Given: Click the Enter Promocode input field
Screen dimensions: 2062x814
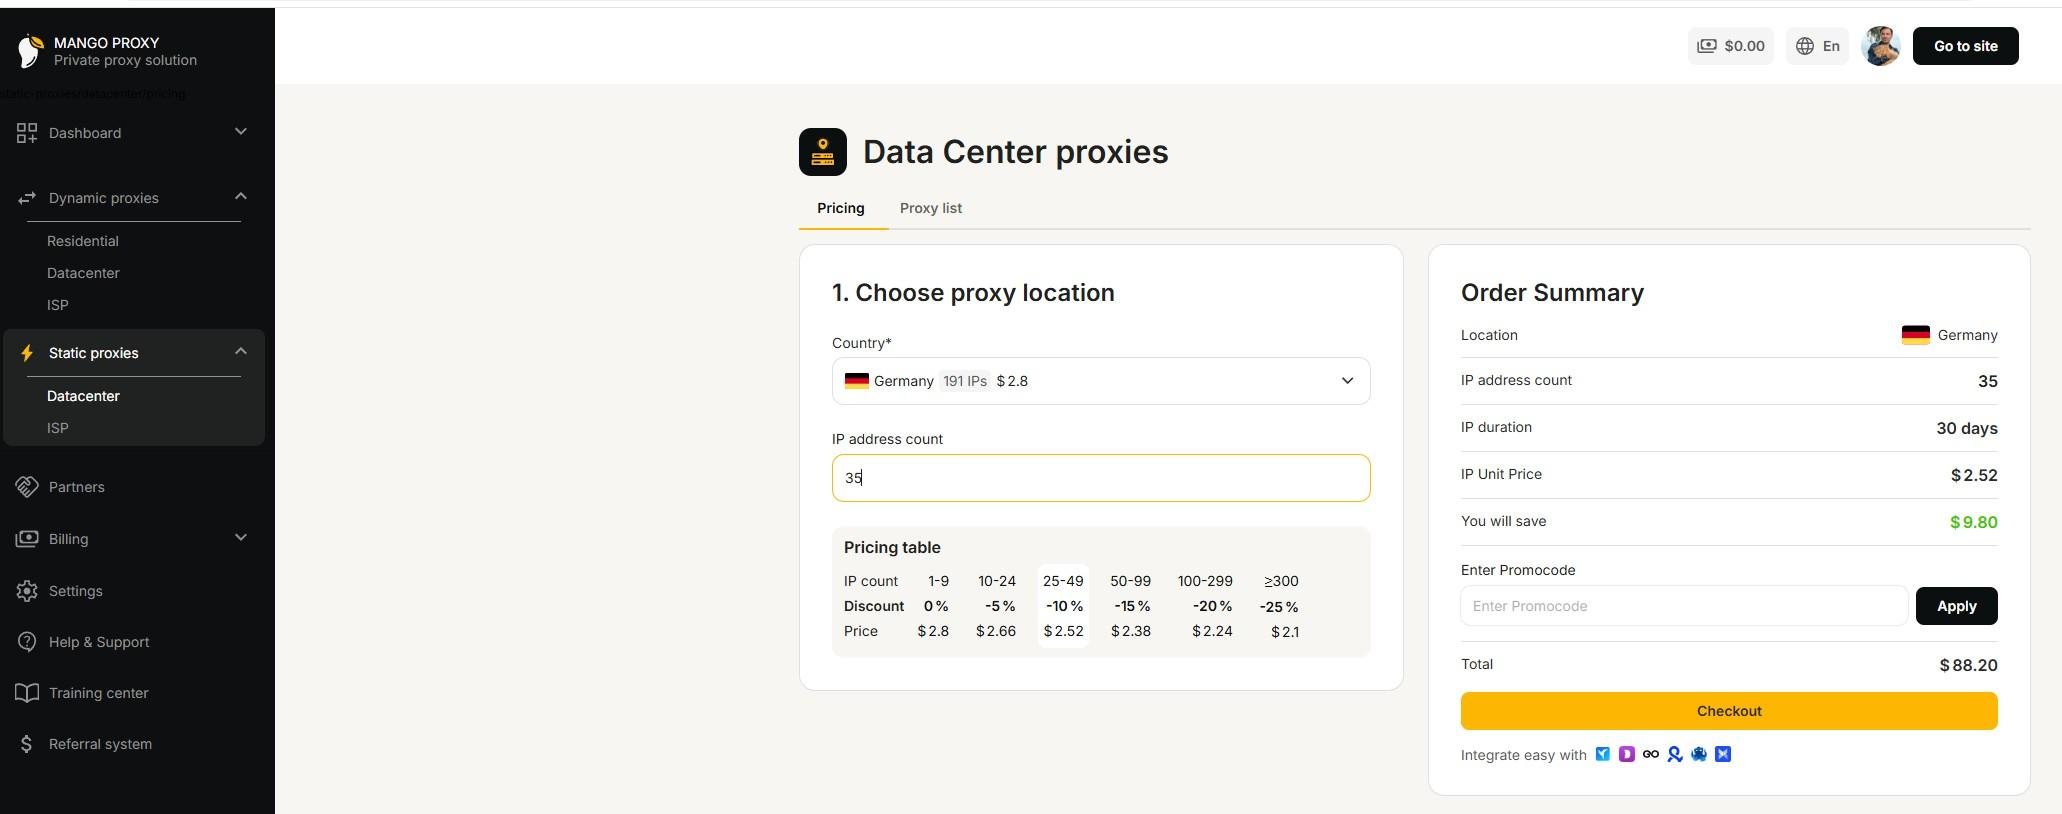Looking at the screenshot, I should (x=1683, y=606).
